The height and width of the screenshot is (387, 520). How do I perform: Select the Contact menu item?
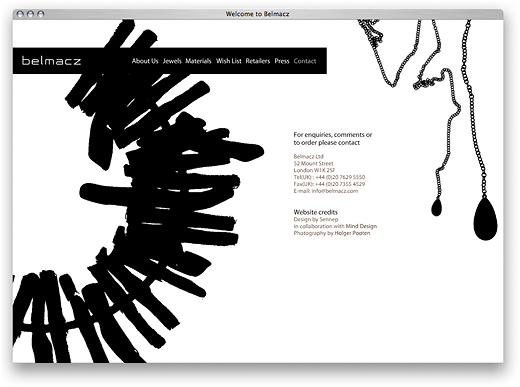(305, 61)
